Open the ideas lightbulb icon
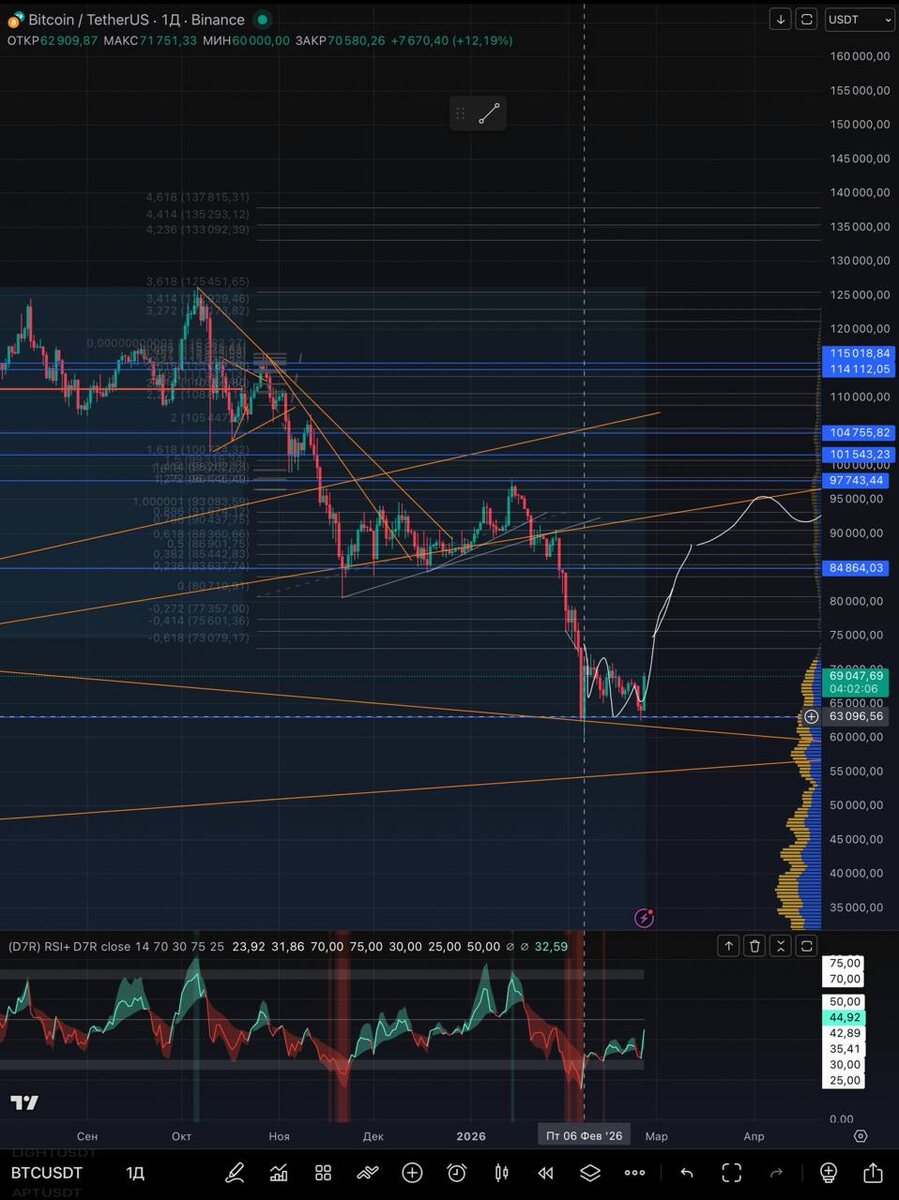 pyautogui.click(x=828, y=1172)
